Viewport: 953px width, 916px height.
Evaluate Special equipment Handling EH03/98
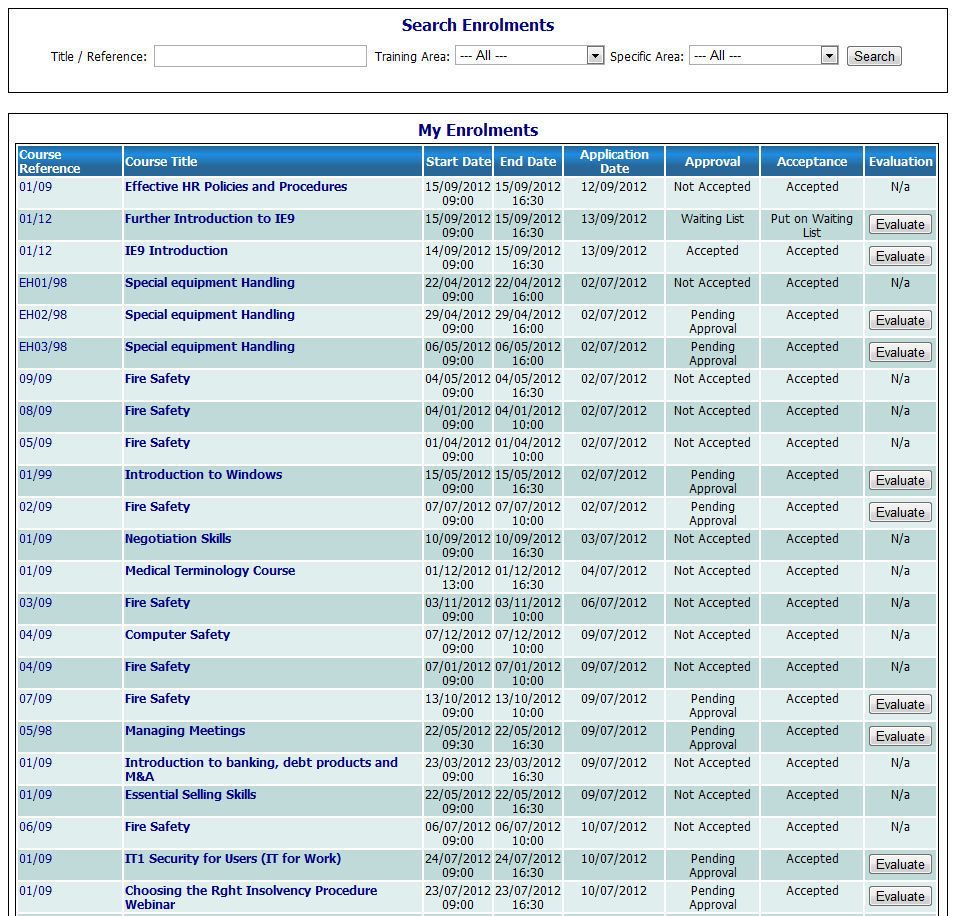tap(900, 353)
